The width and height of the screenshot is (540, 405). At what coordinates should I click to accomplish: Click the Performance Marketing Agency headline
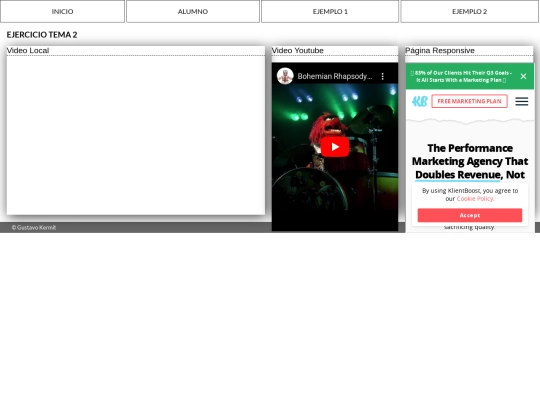click(x=470, y=161)
